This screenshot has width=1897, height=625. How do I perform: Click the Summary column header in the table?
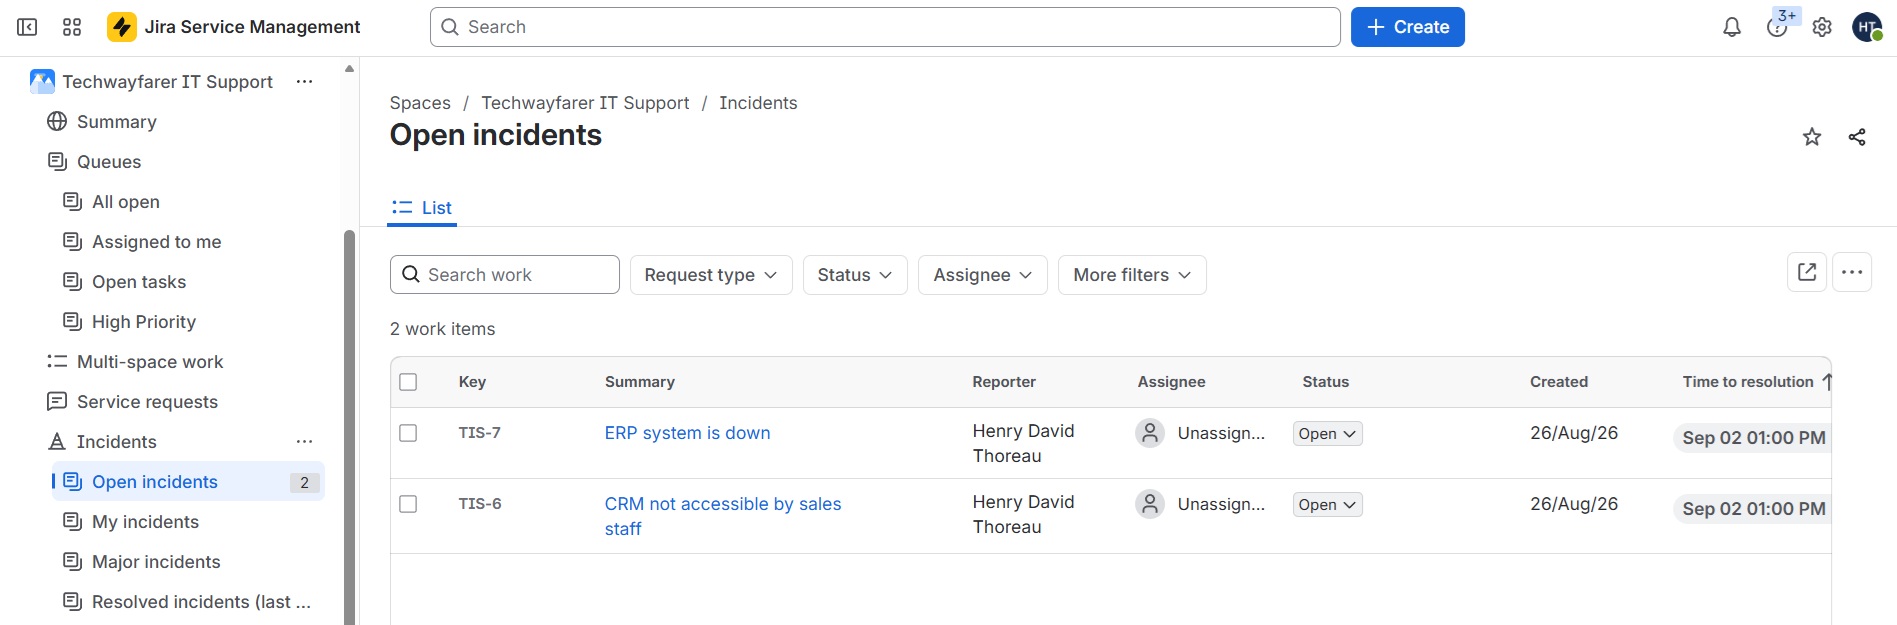point(640,382)
